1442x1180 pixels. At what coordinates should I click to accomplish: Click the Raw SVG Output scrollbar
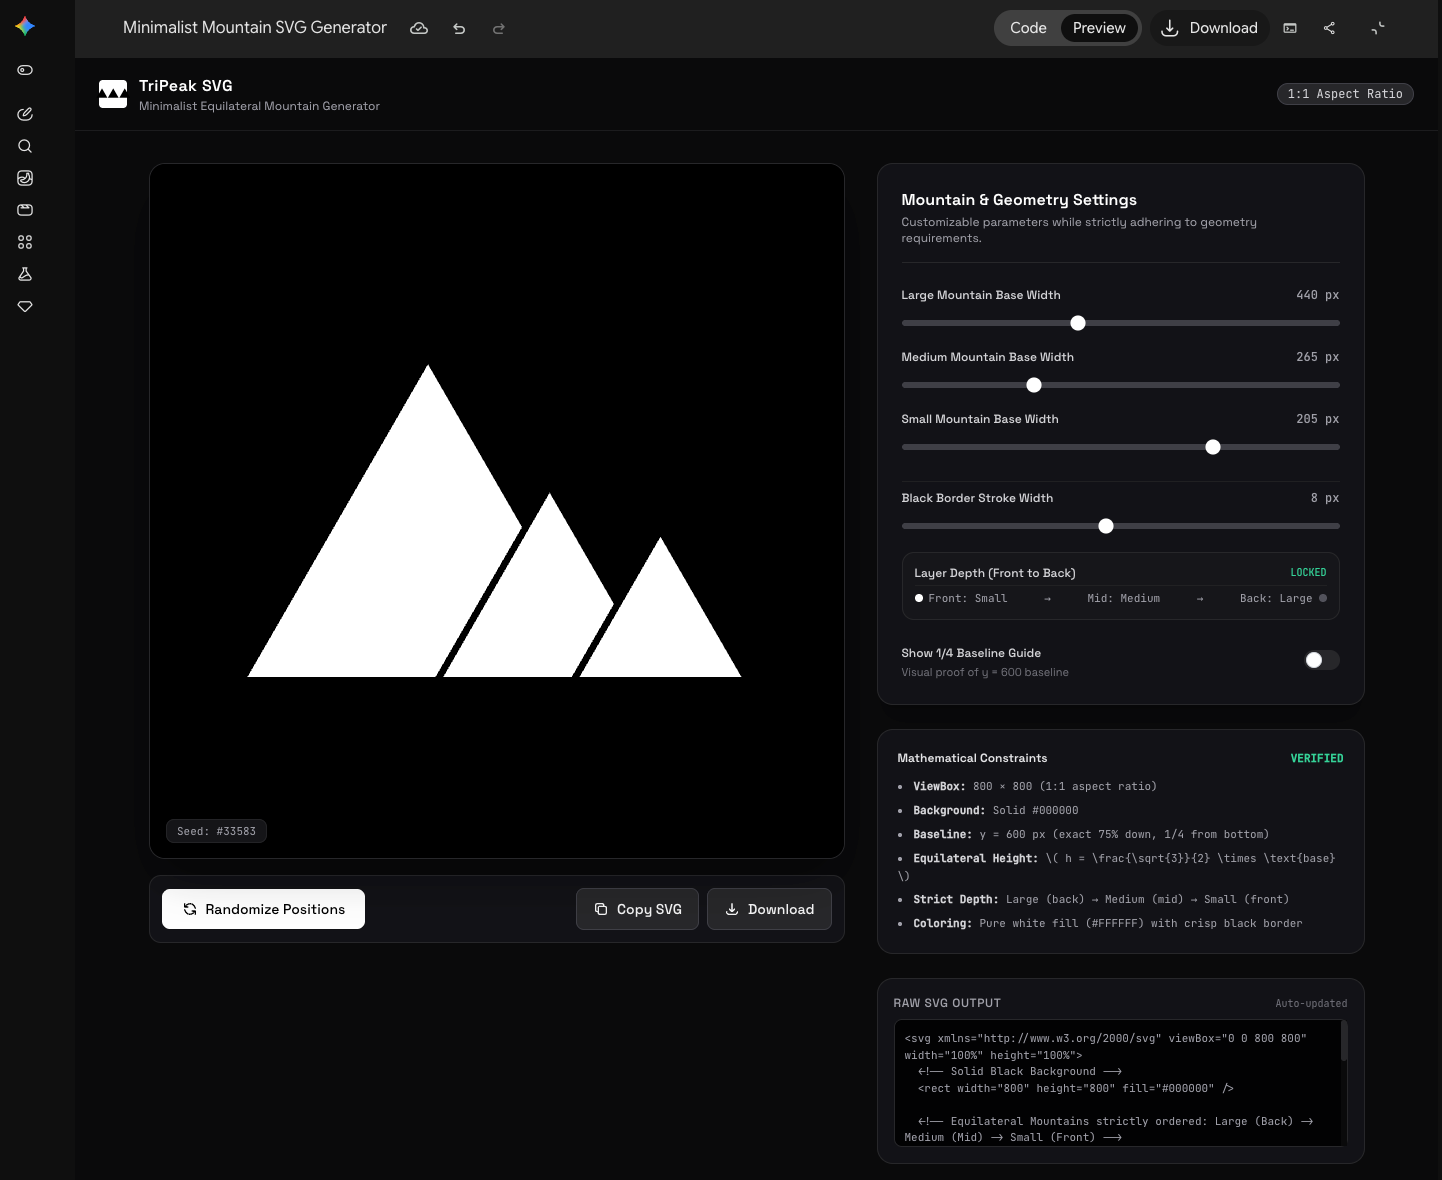coord(1344,1041)
